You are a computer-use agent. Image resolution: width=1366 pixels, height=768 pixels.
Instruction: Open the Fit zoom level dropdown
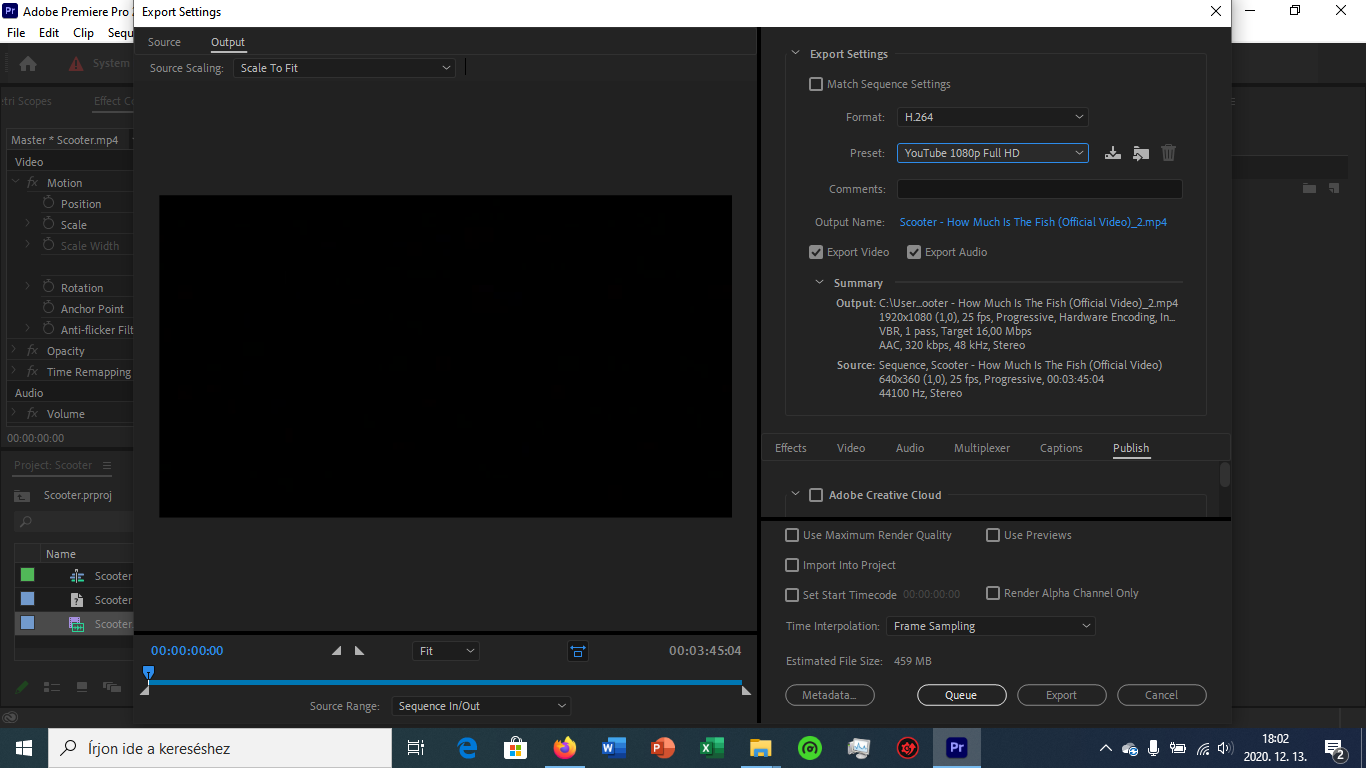pyautogui.click(x=445, y=651)
